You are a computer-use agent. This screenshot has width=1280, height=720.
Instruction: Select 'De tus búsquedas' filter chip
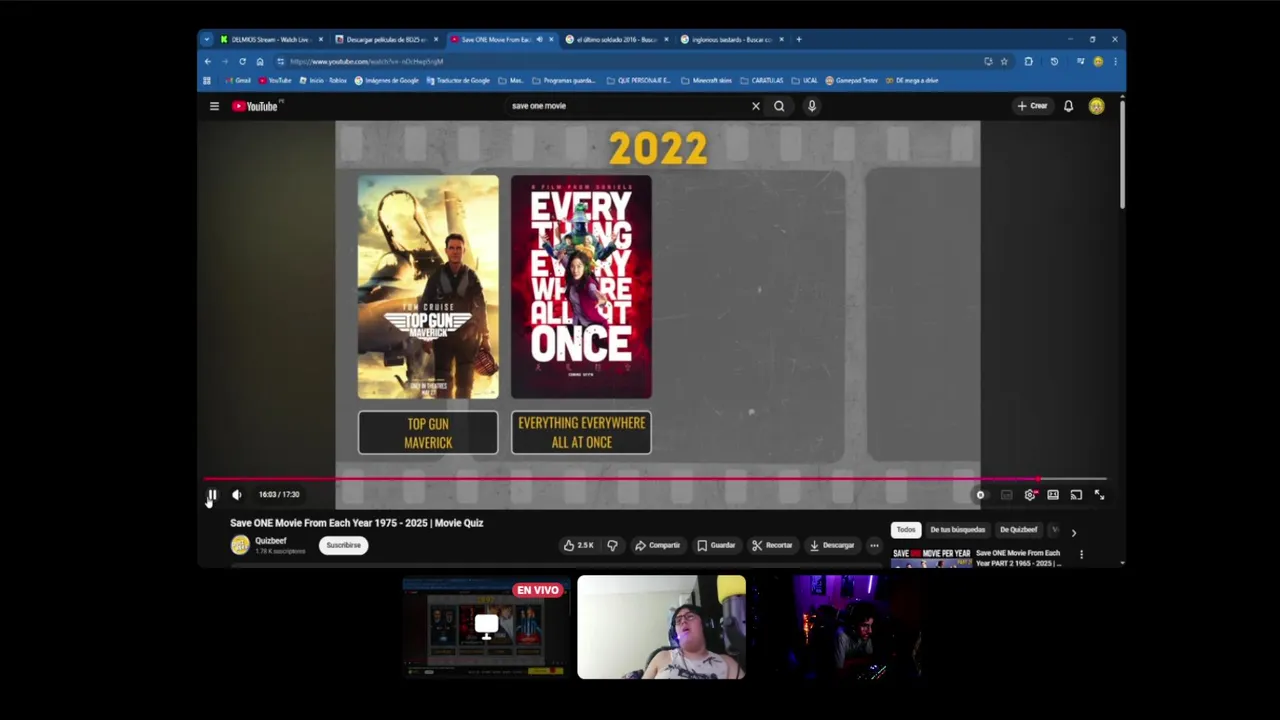(x=957, y=530)
